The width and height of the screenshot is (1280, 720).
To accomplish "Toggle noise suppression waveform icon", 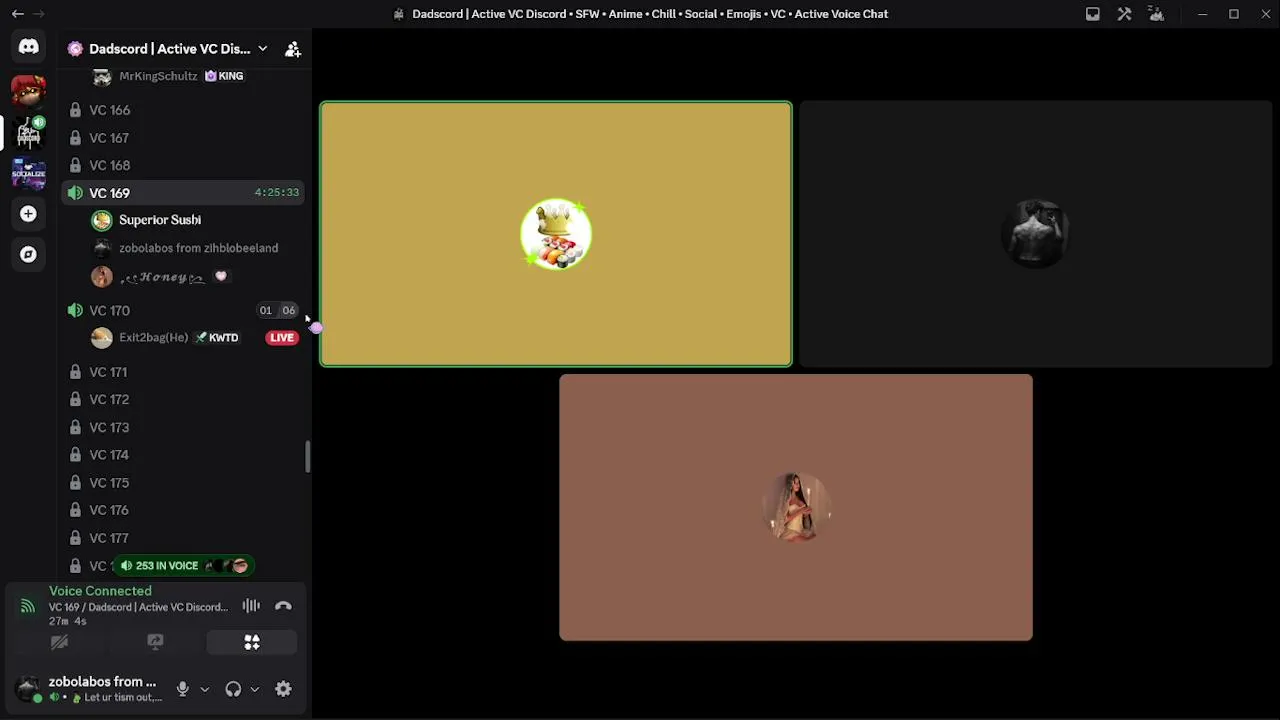I will (x=251, y=606).
